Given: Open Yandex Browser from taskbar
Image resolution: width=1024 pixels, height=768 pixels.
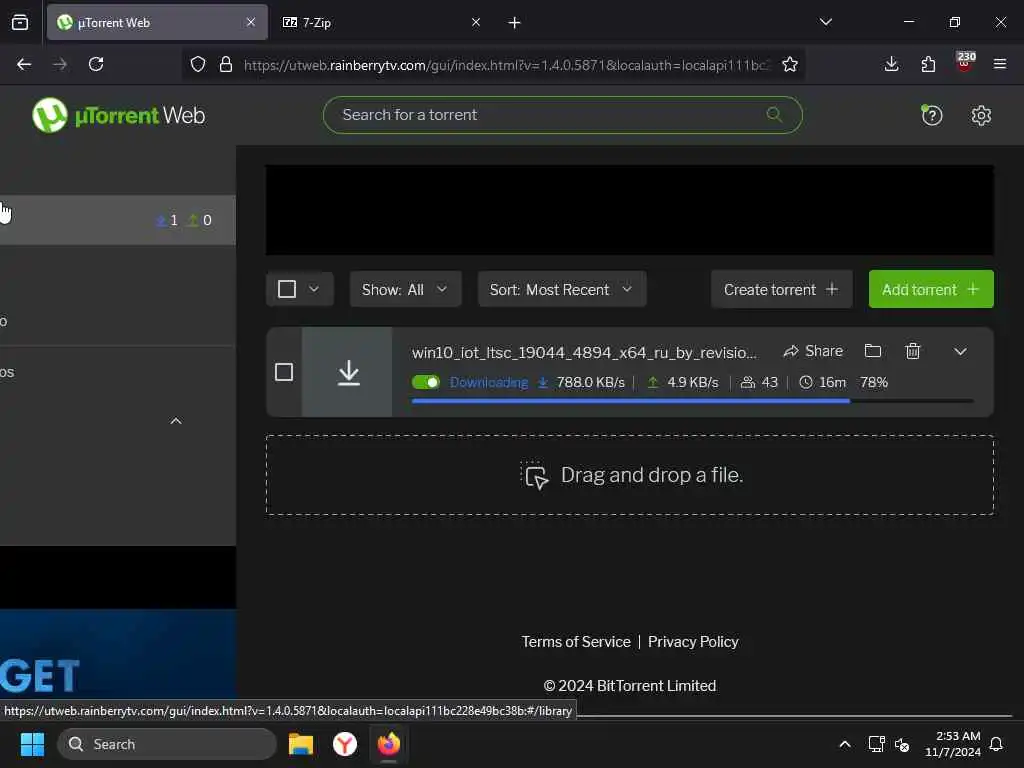Looking at the screenshot, I should (345, 744).
